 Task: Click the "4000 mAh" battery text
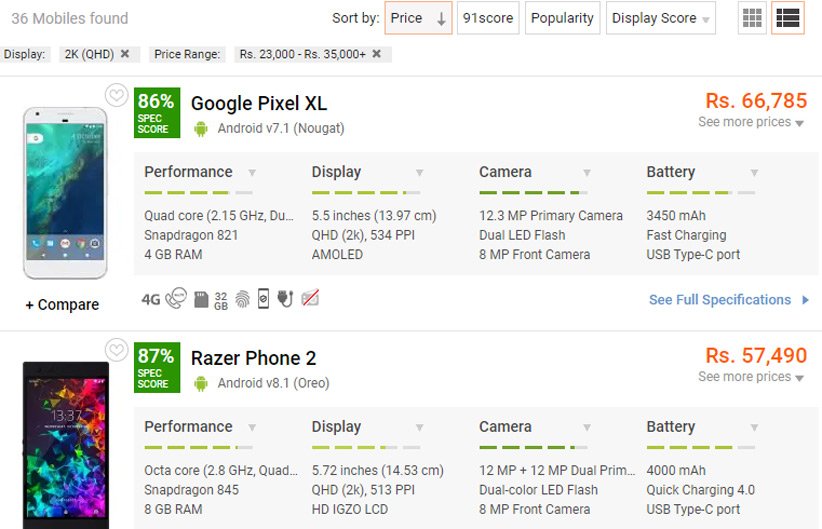[x=676, y=471]
